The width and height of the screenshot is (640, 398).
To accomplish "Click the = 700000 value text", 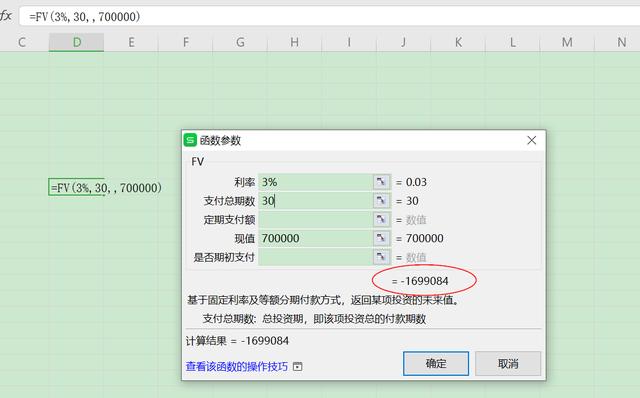I will point(420,238).
